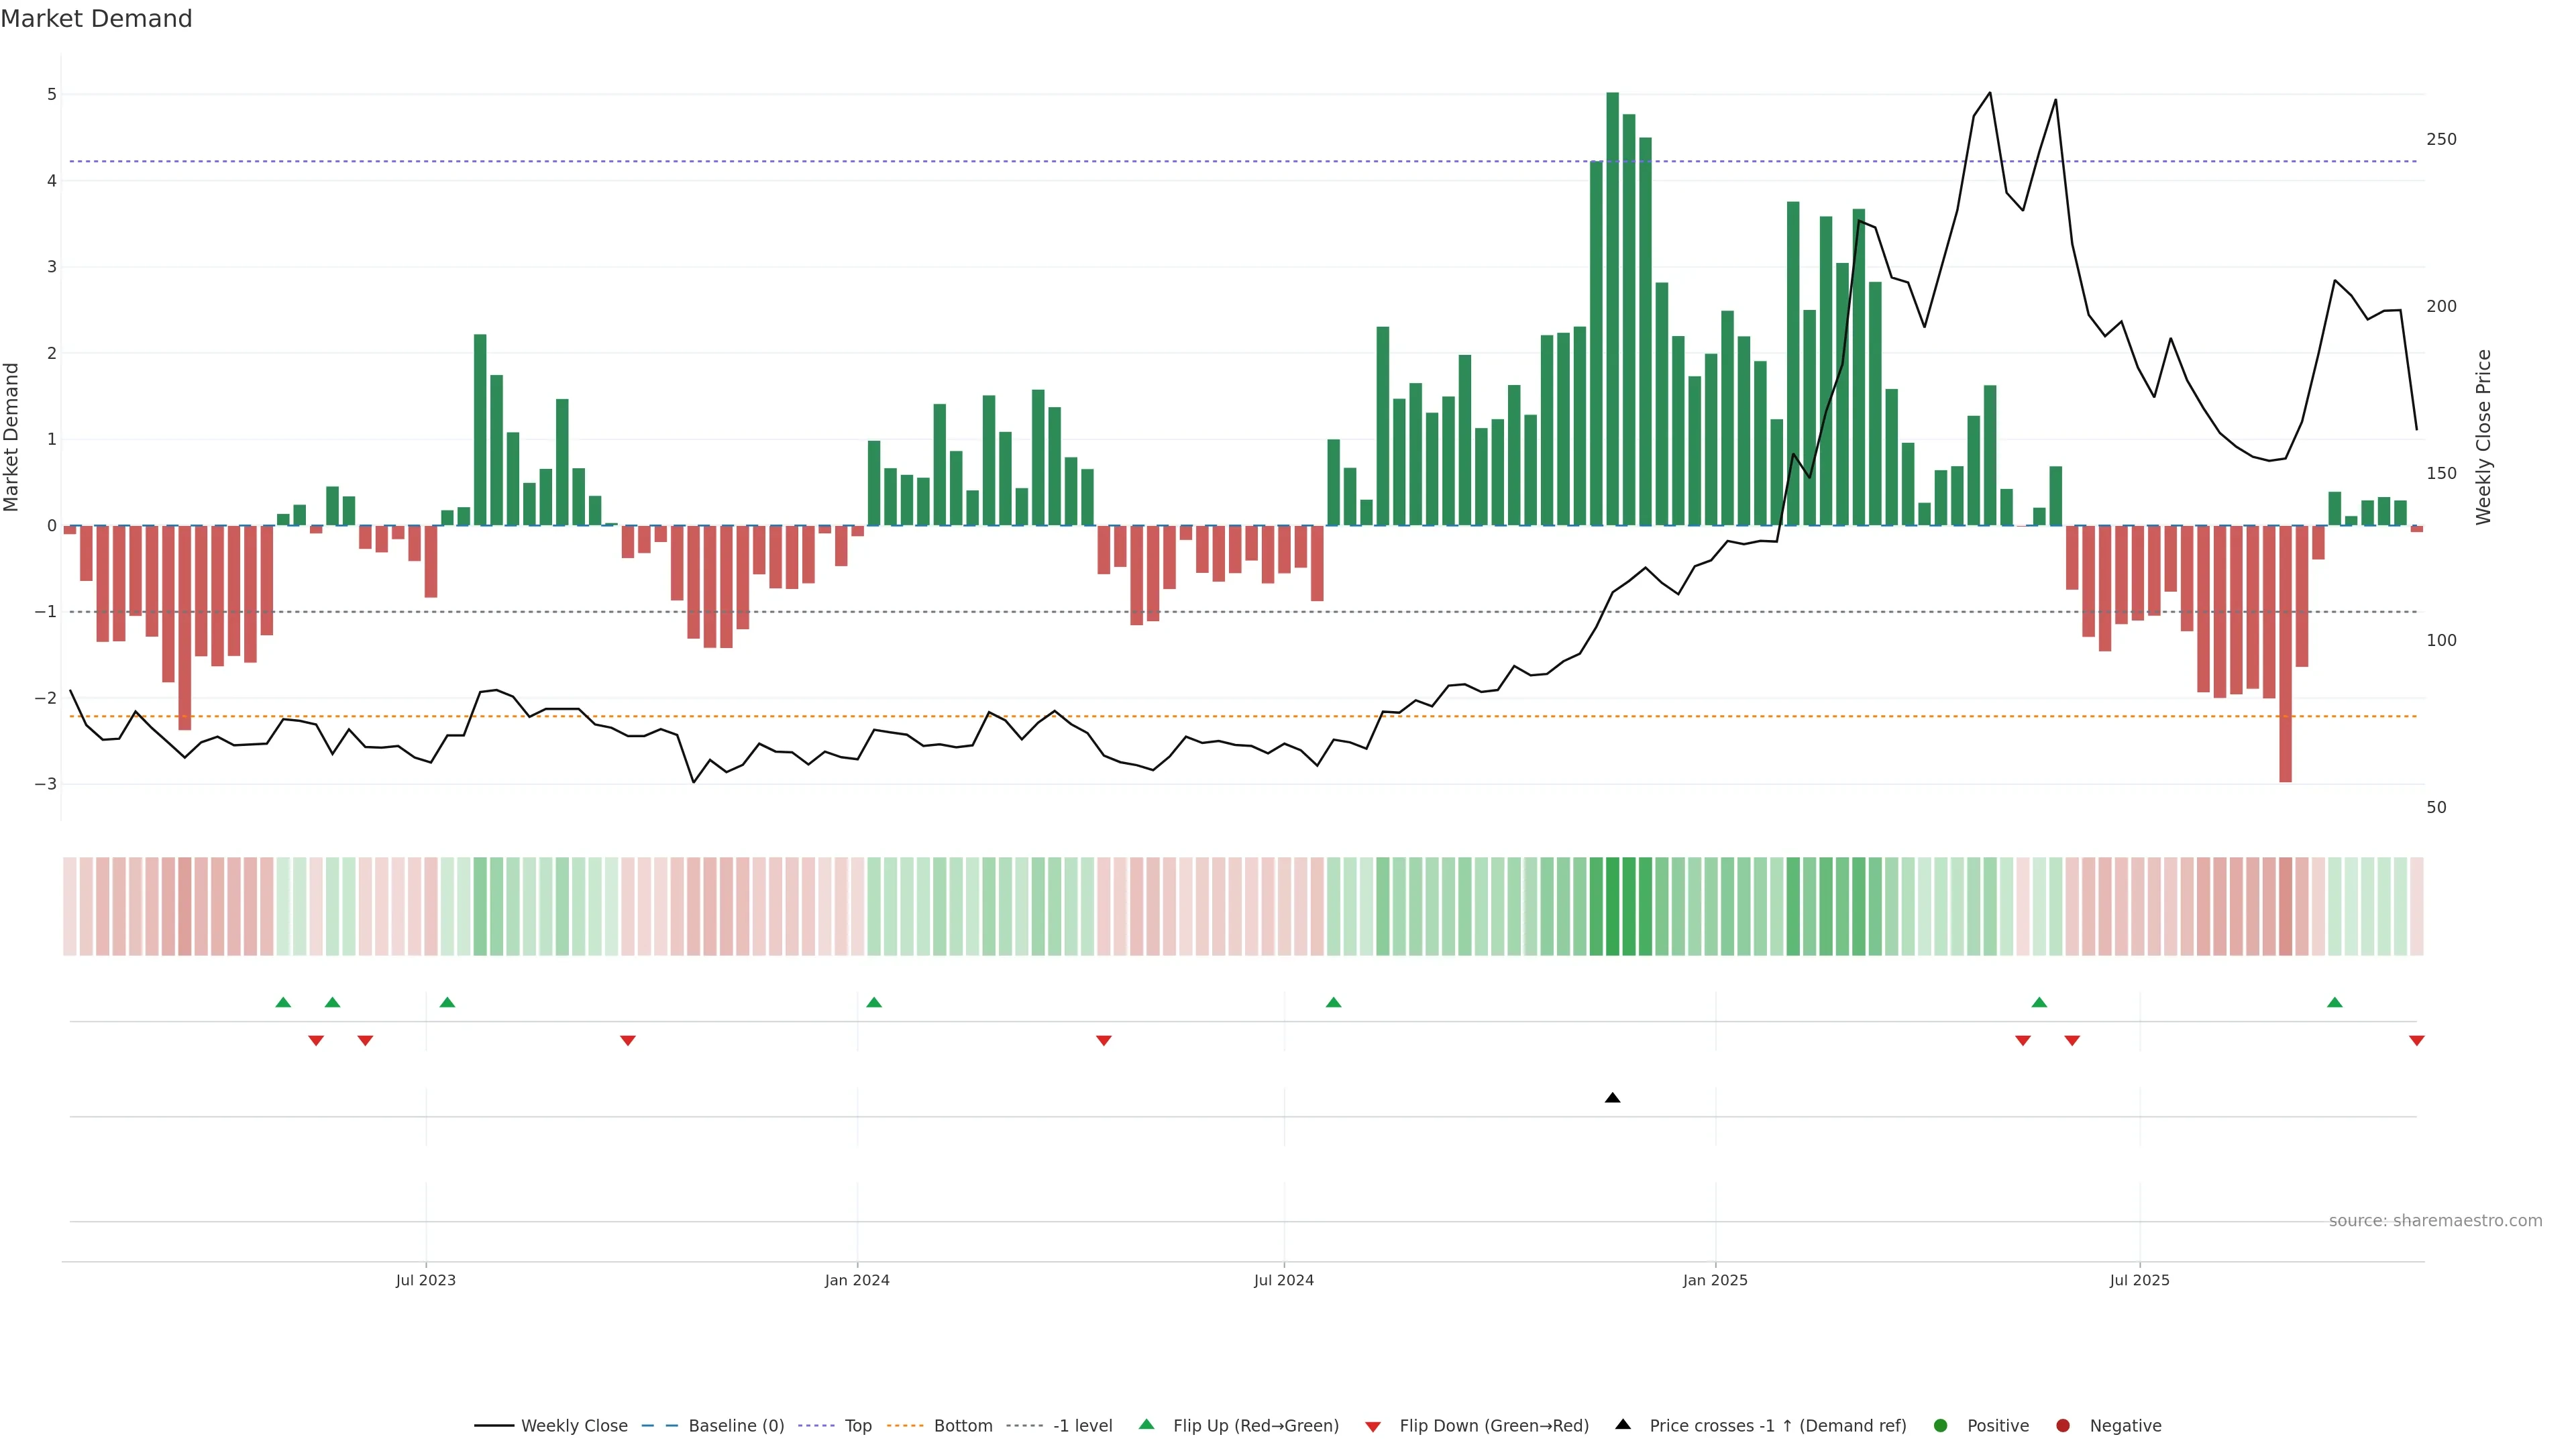
Task: Click the Jul 2023 axis label
Action: click(425, 1280)
